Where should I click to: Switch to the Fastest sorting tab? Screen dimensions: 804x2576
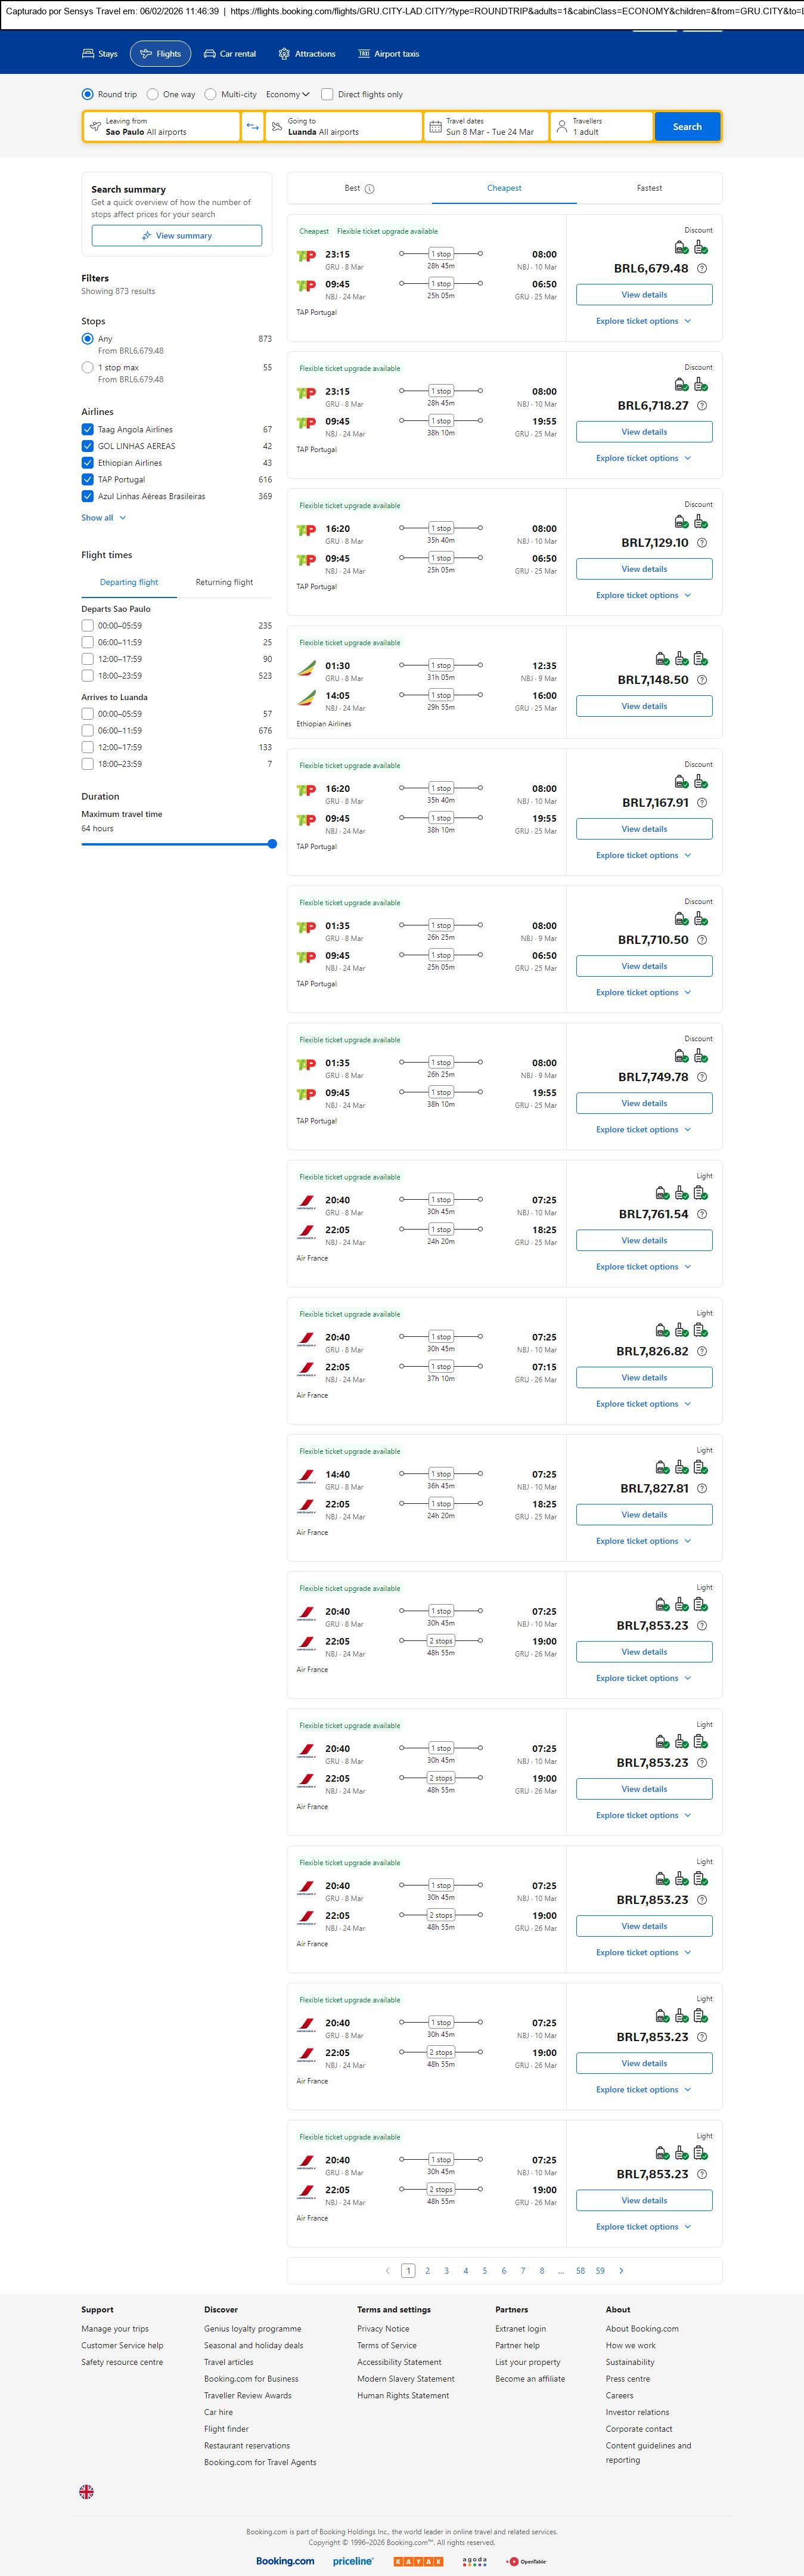pos(649,188)
